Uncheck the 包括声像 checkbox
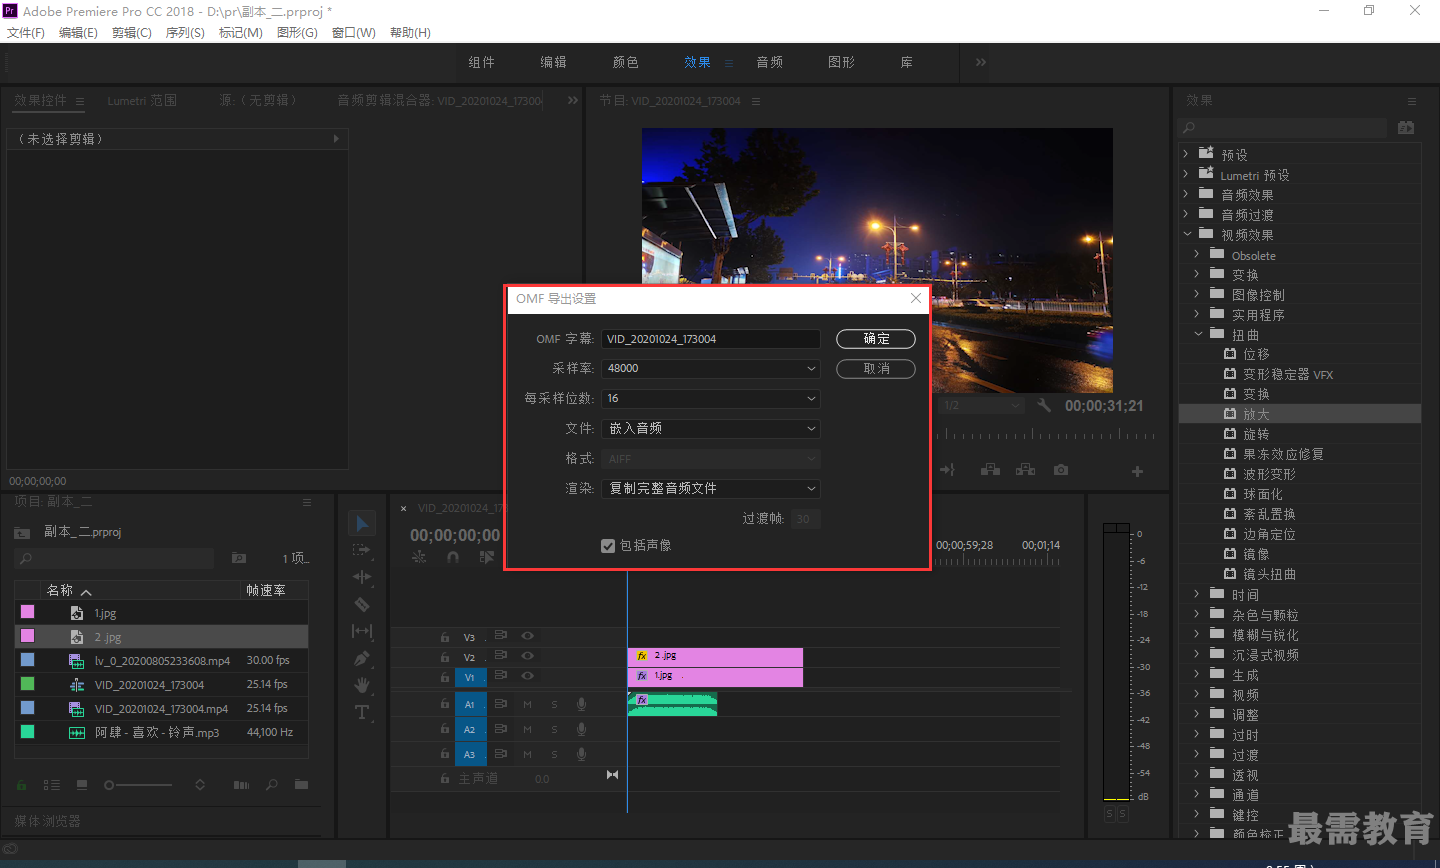Image resolution: width=1440 pixels, height=868 pixels. pyautogui.click(x=607, y=546)
